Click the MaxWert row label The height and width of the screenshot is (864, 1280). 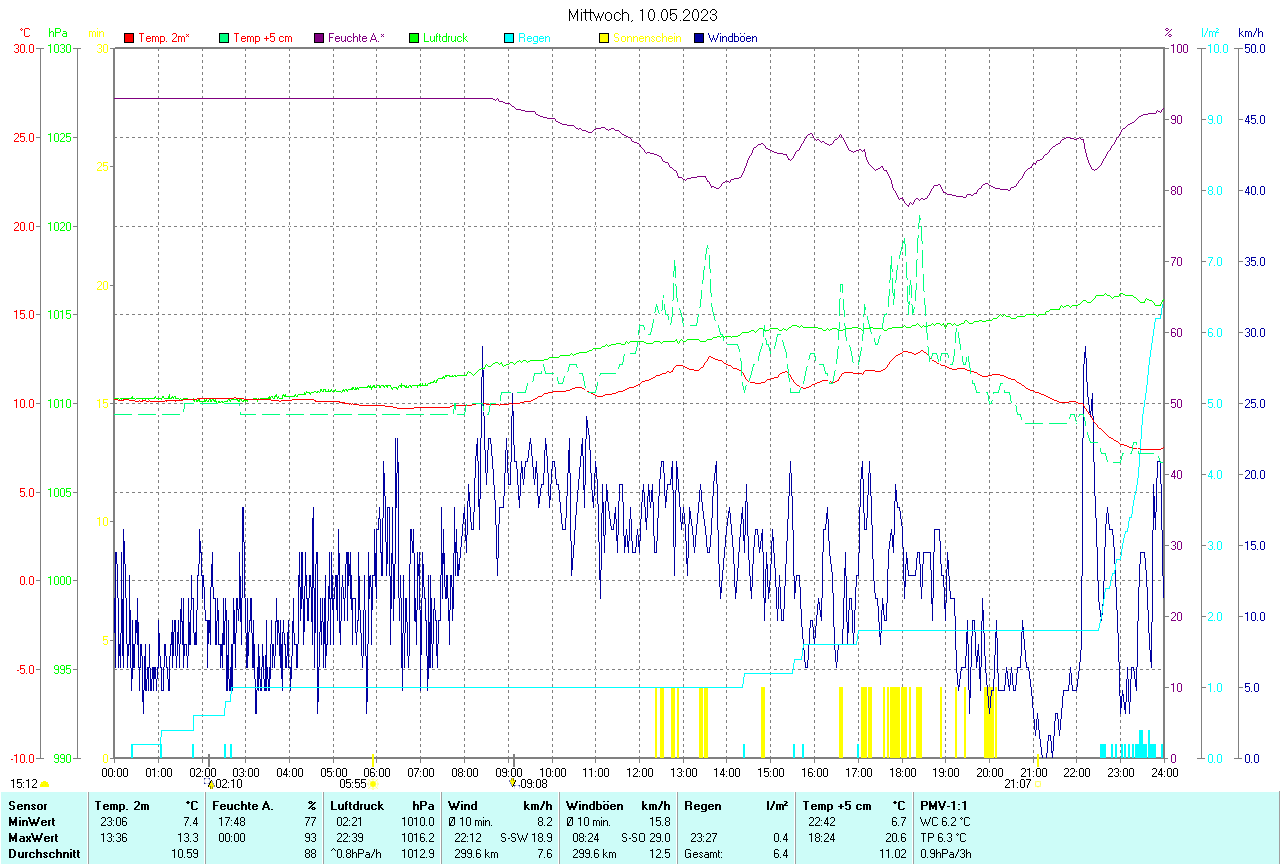(x=32, y=838)
